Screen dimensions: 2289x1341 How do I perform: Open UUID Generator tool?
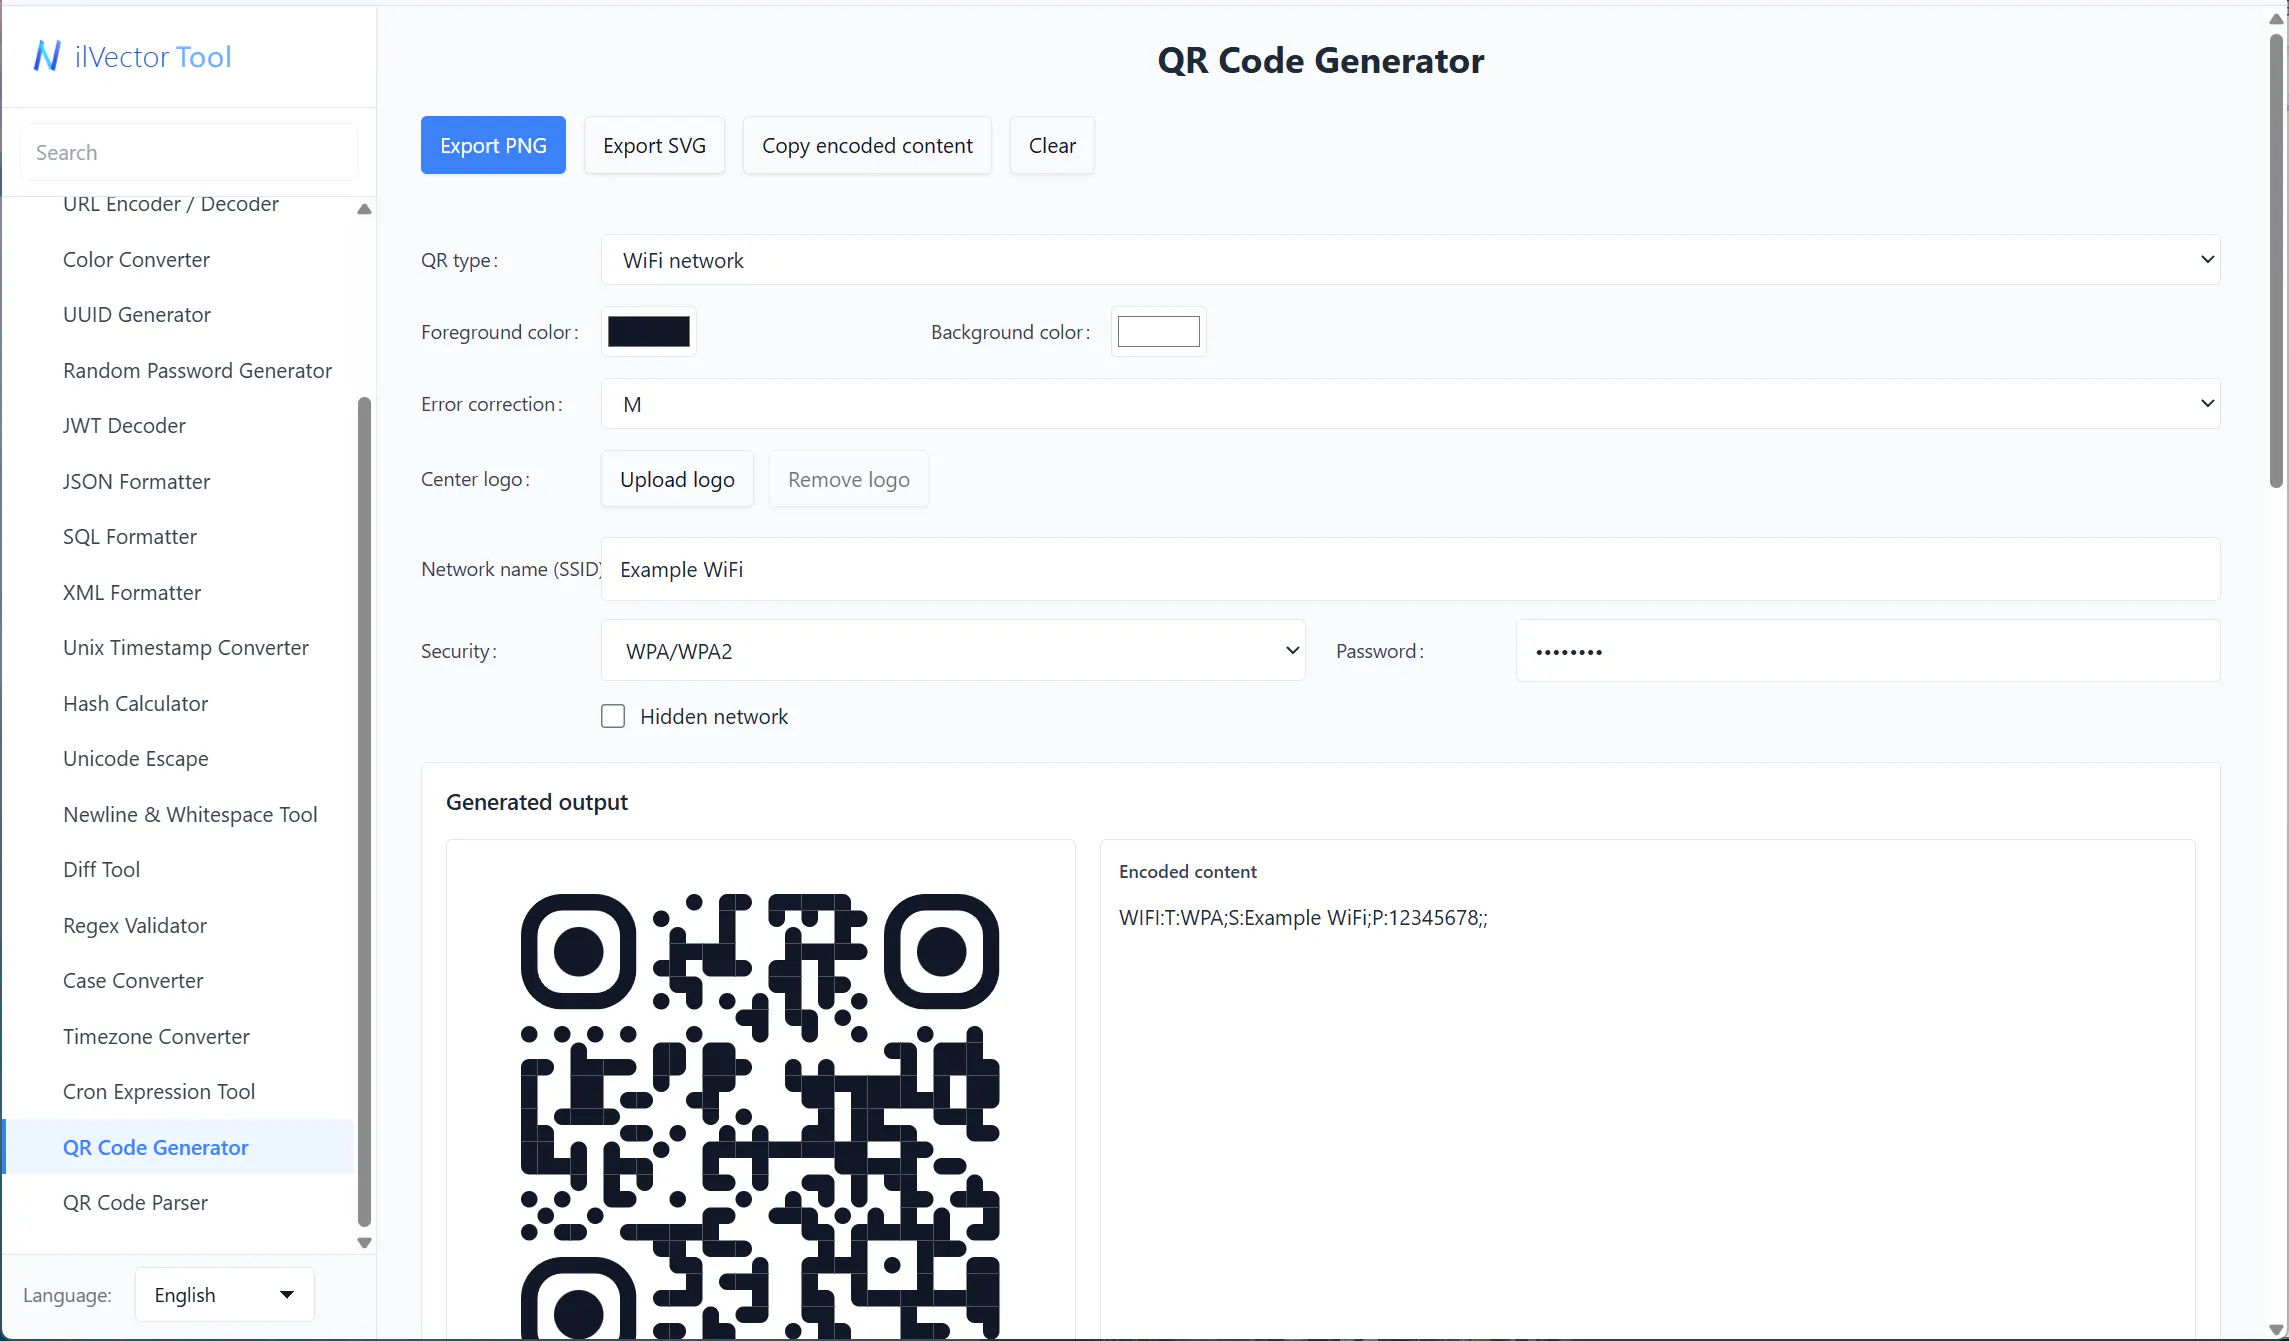tap(137, 314)
